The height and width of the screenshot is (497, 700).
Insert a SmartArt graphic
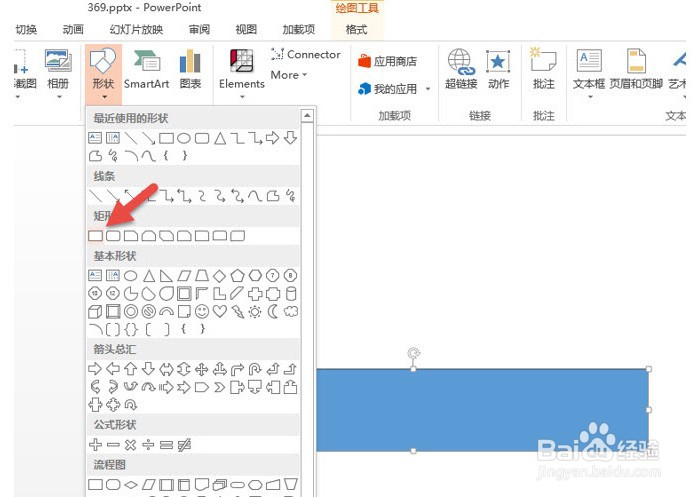(x=146, y=70)
